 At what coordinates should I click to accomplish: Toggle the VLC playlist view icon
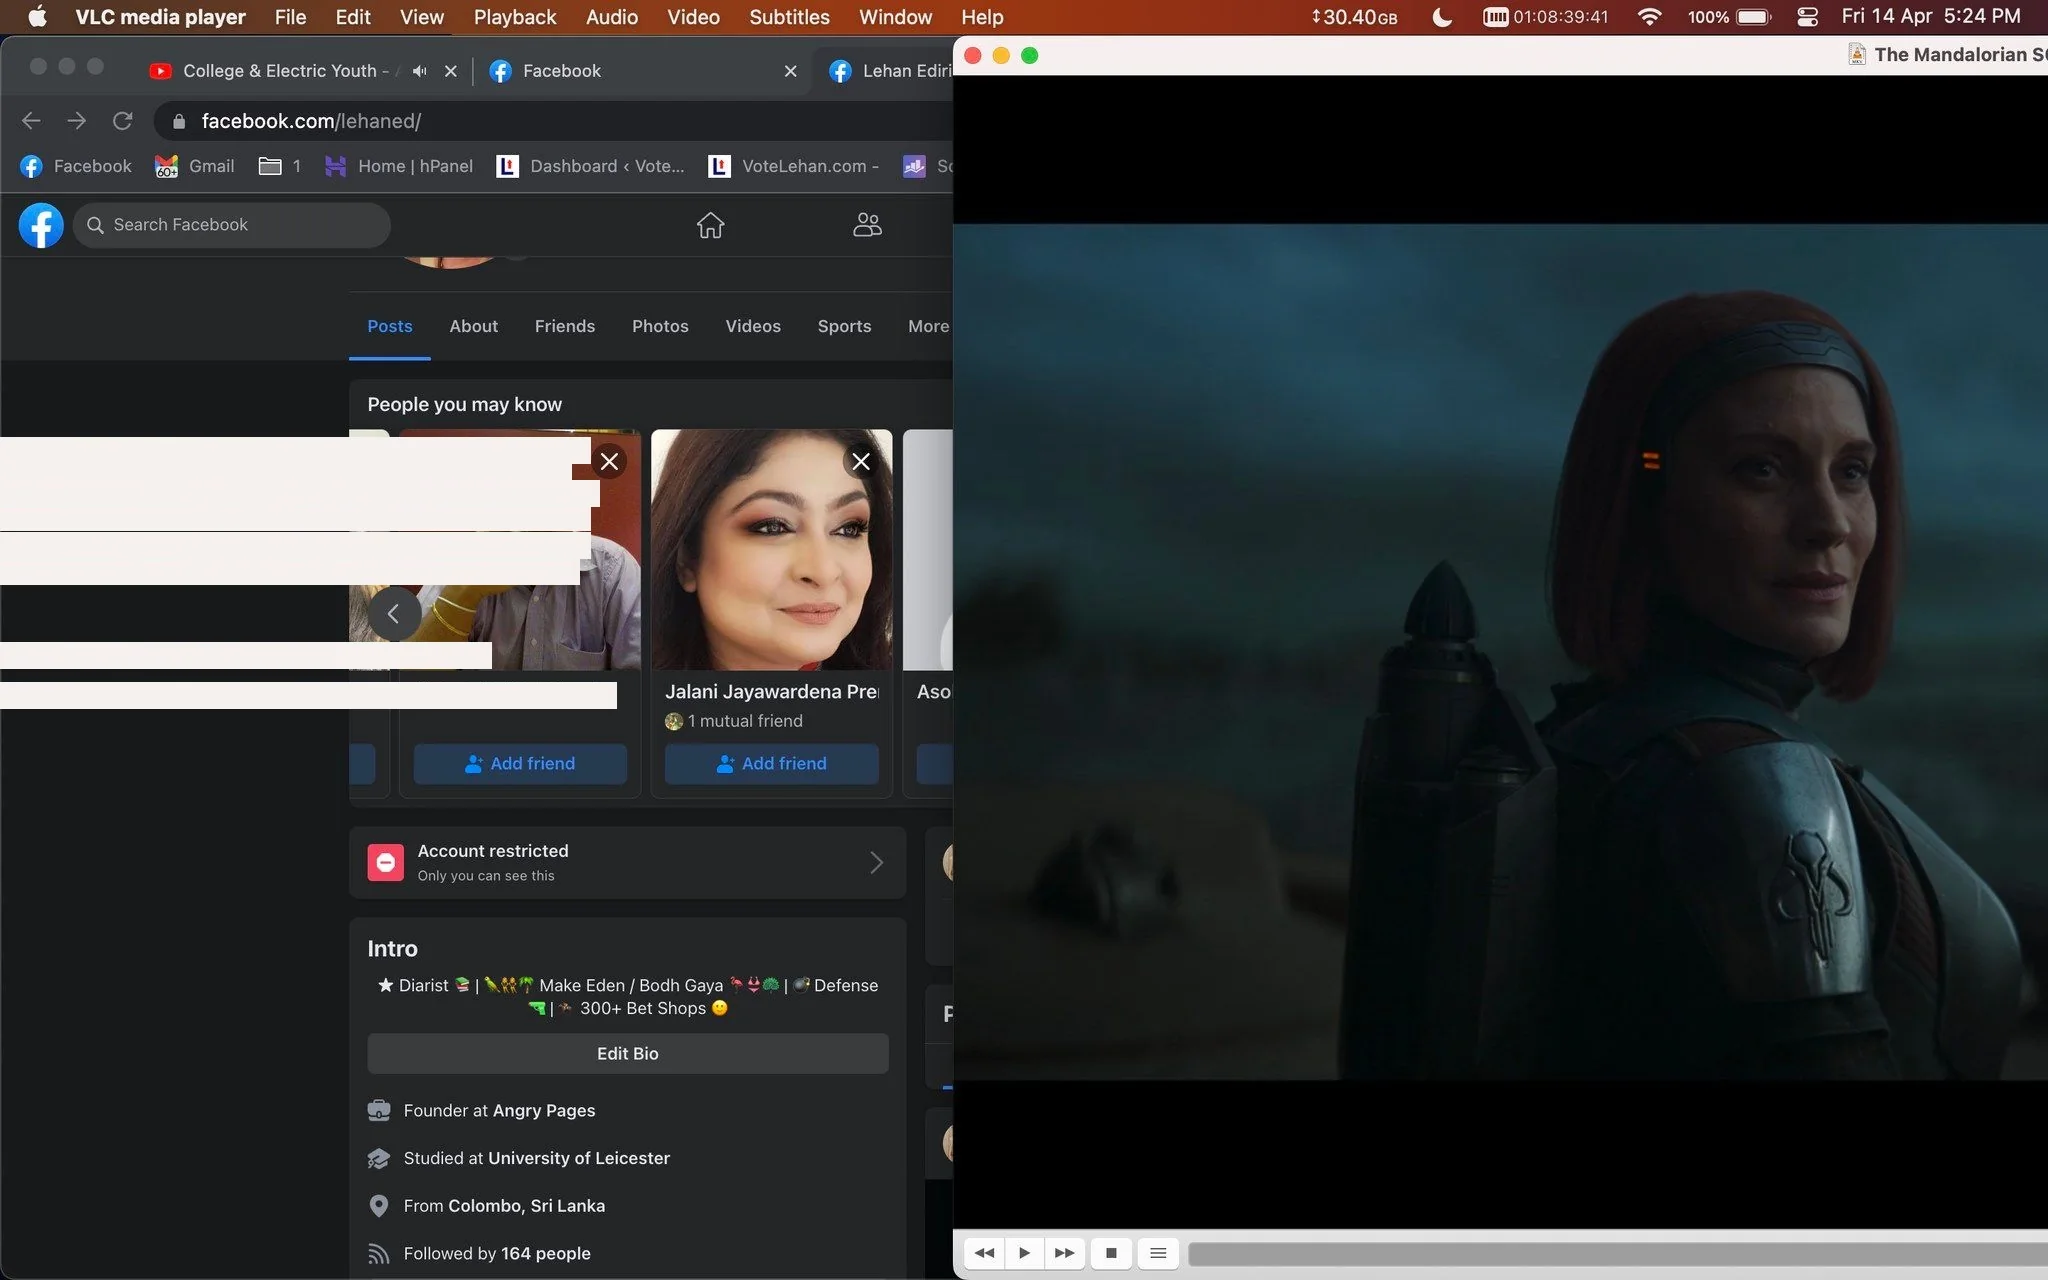[x=1158, y=1253]
